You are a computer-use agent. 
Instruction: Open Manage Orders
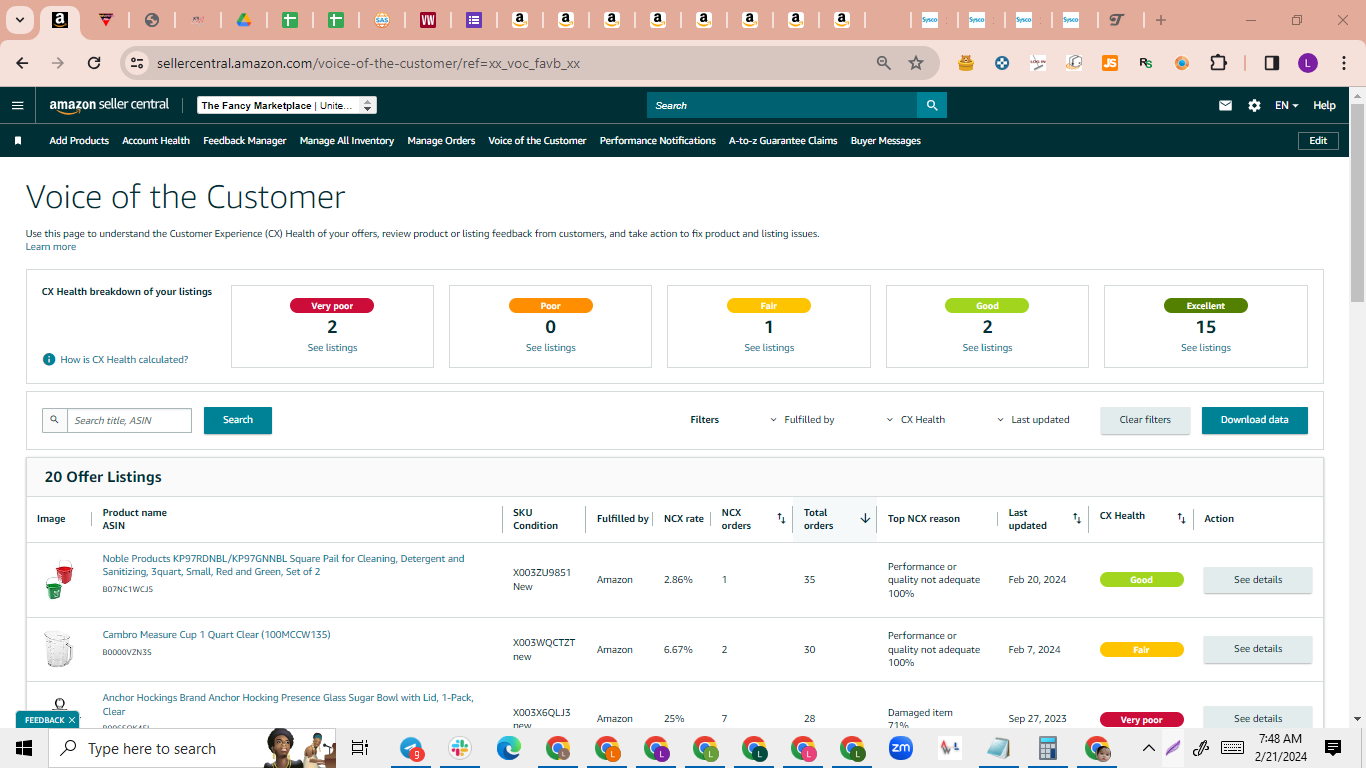point(441,141)
